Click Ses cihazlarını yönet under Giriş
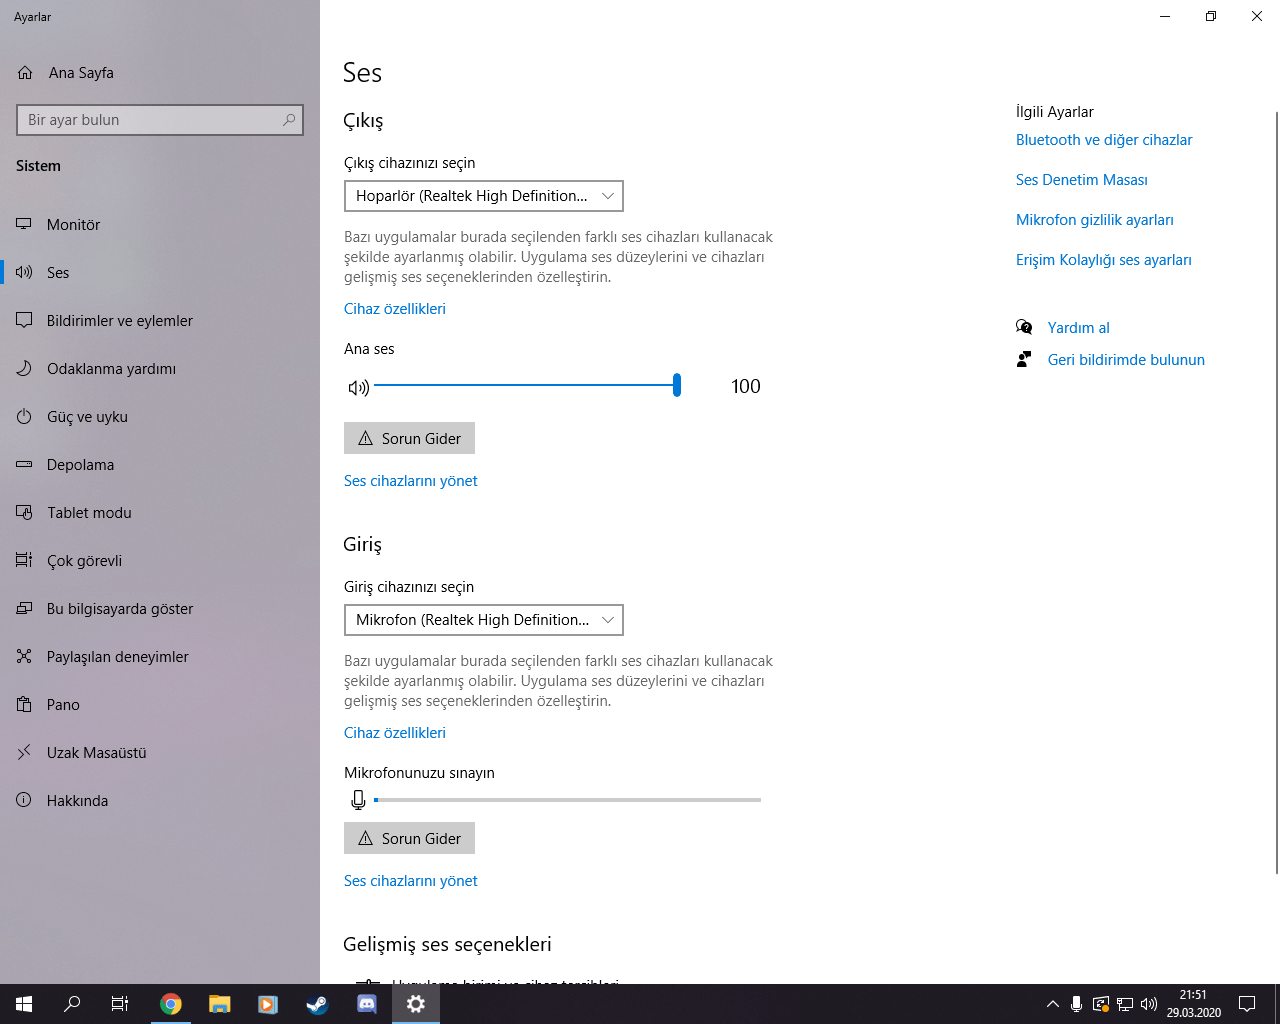This screenshot has height=1024, width=1280. (411, 881)
